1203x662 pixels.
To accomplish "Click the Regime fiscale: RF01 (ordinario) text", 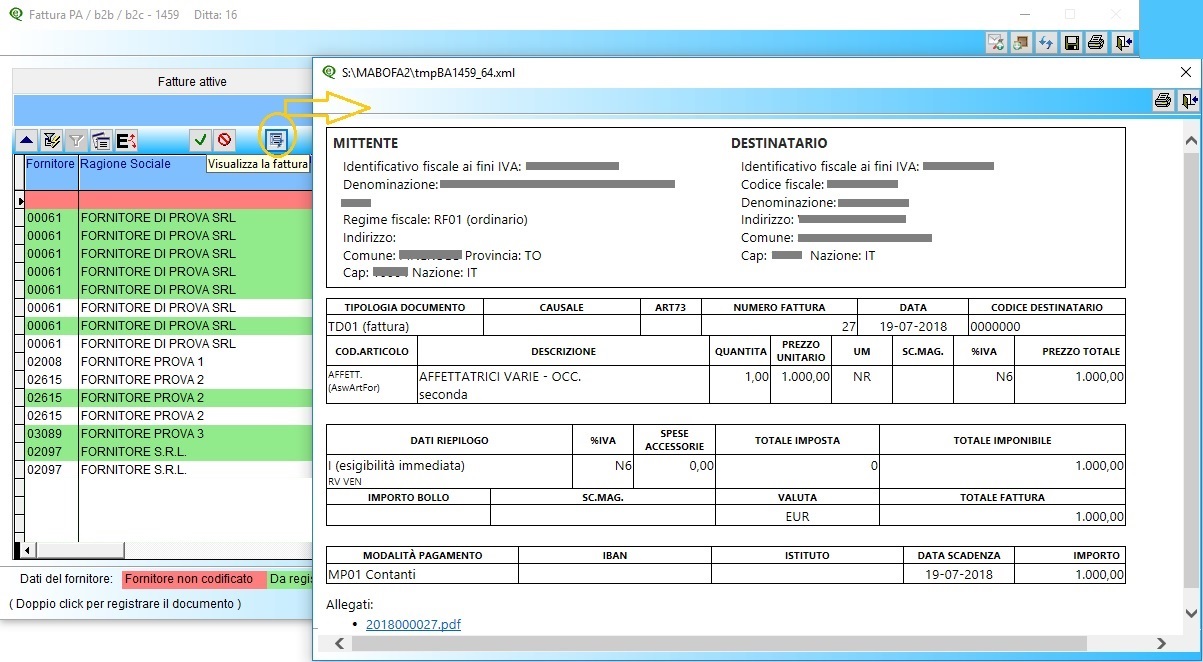I will point(435,219).
